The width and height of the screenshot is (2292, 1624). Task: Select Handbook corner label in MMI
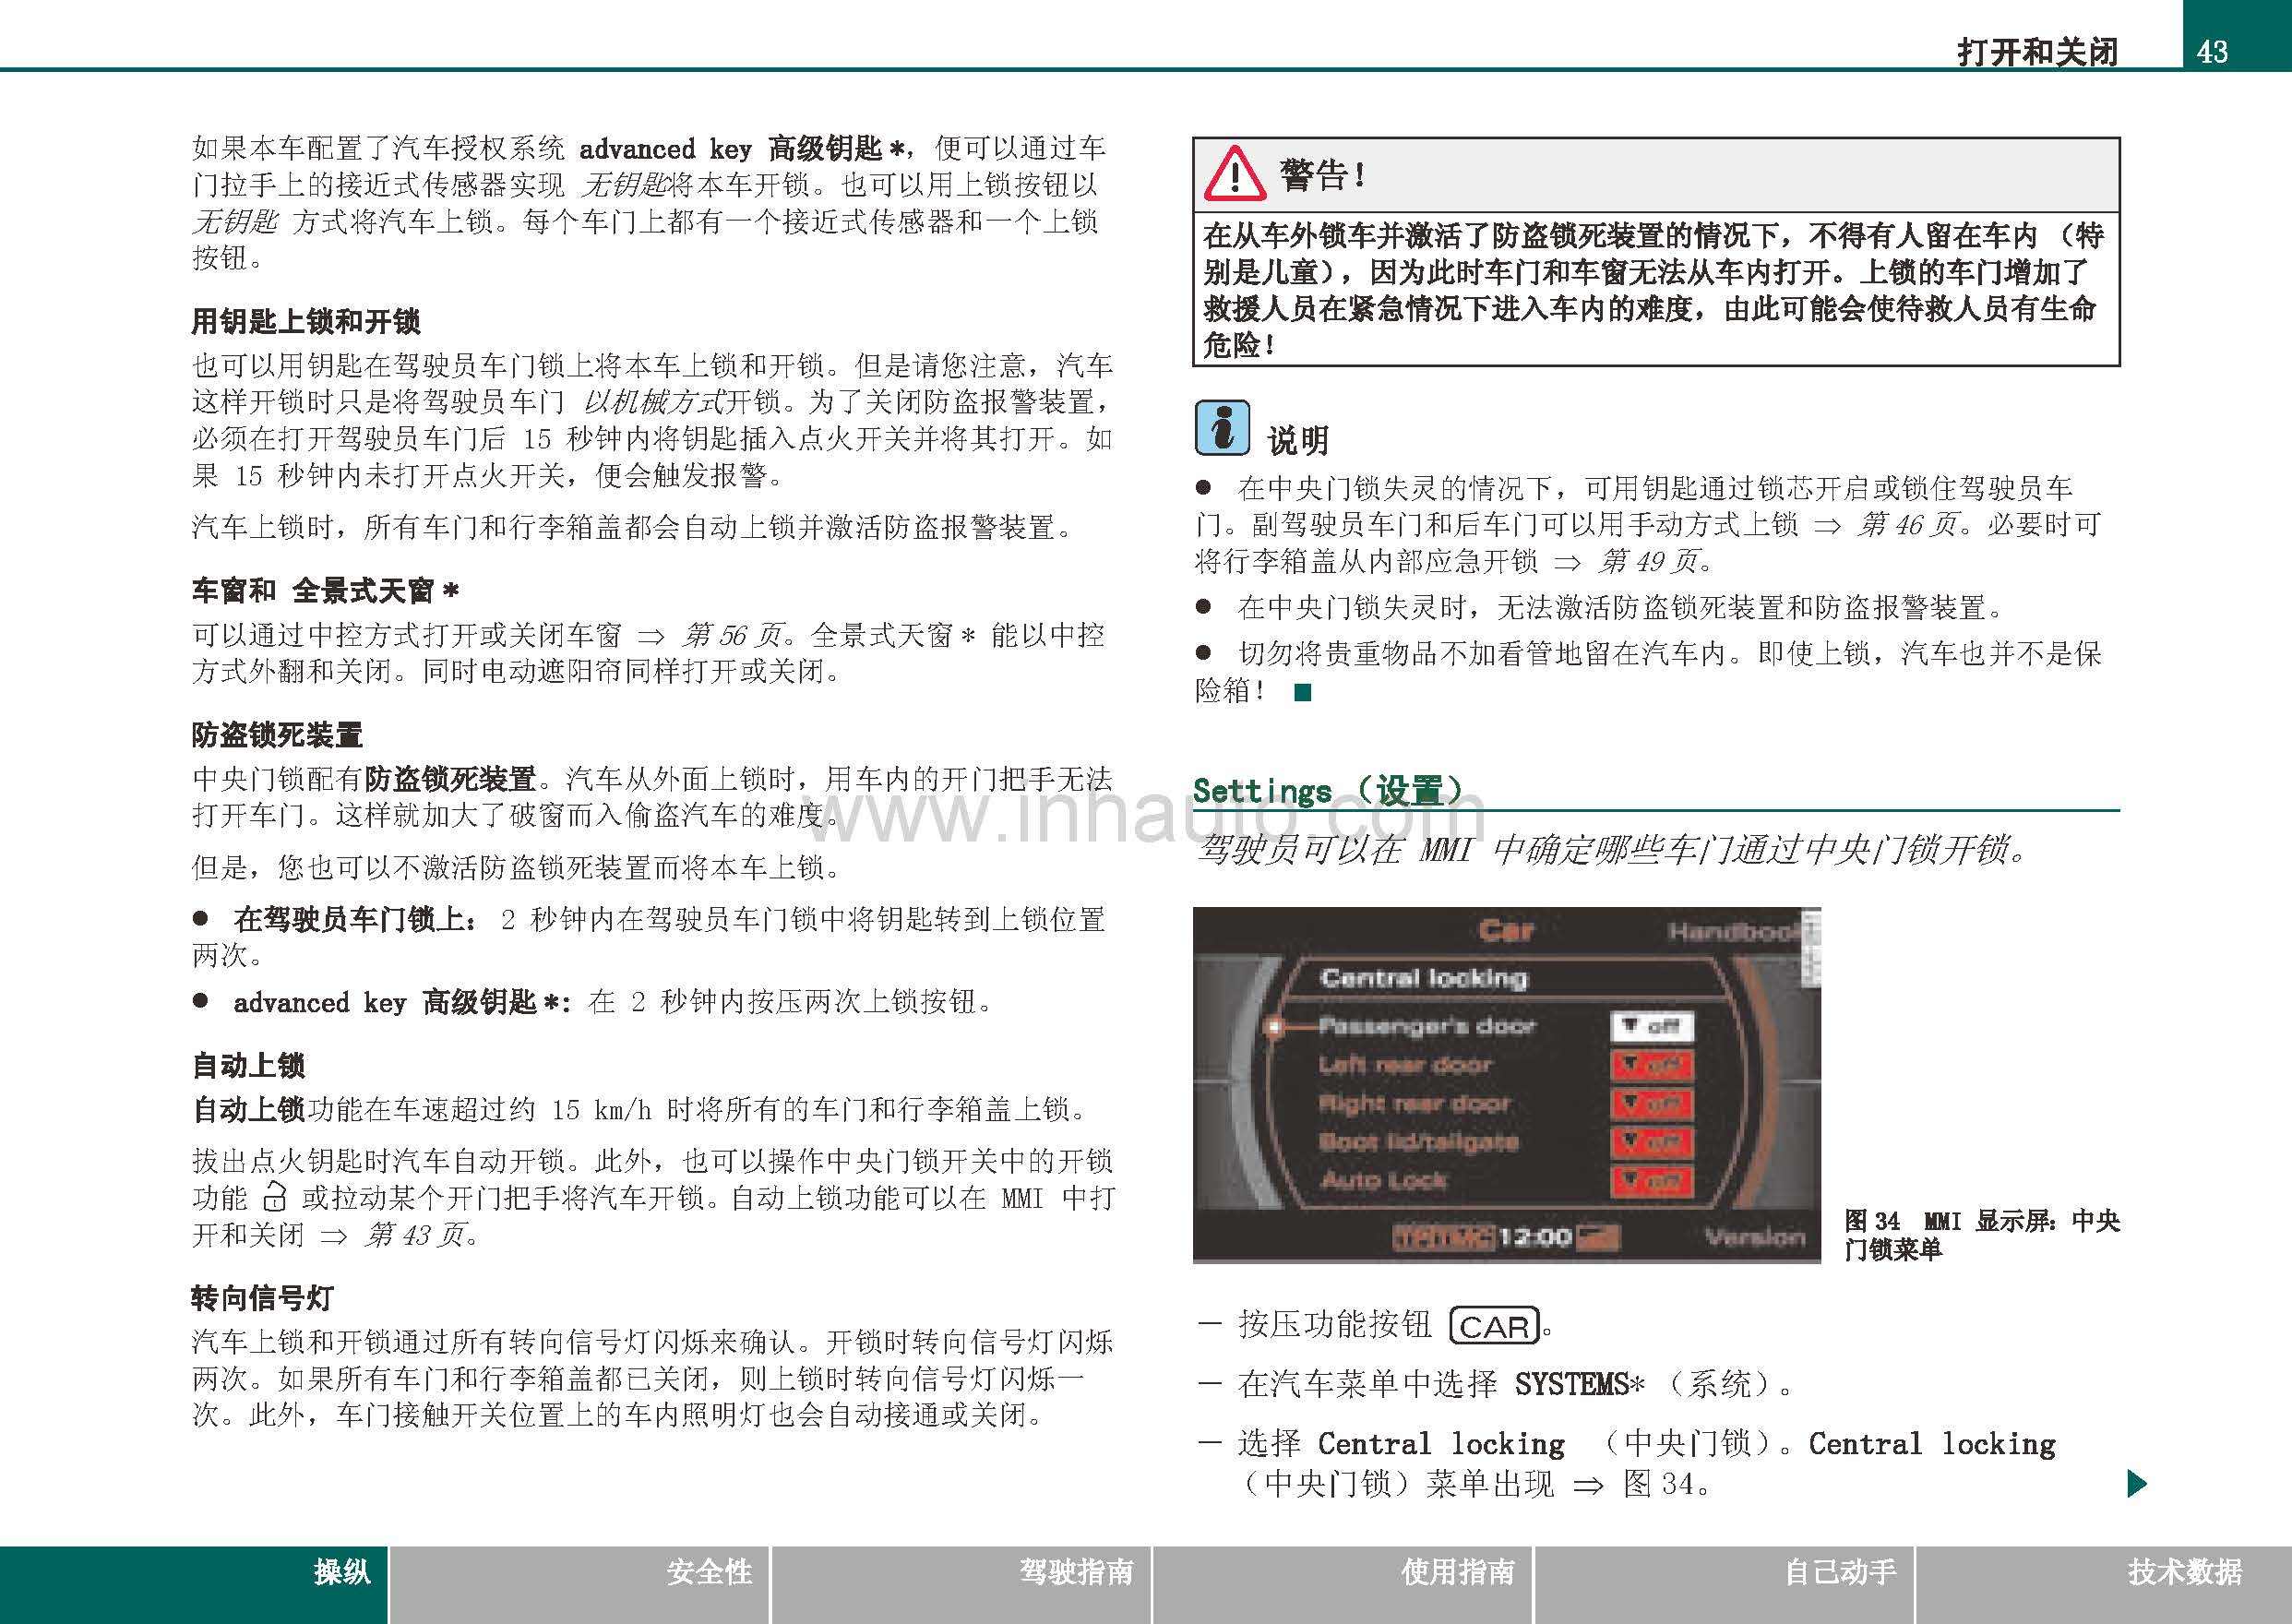[1736, 932]
